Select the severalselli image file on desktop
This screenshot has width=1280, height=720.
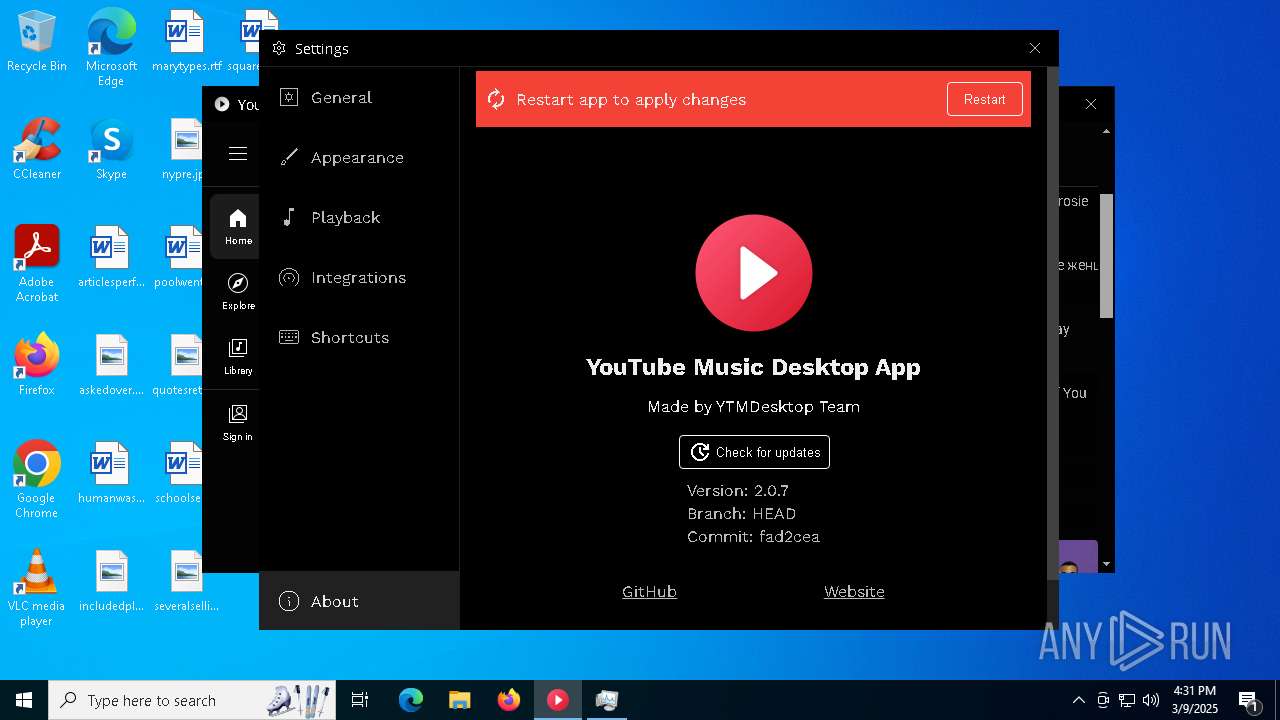point(186,581)
